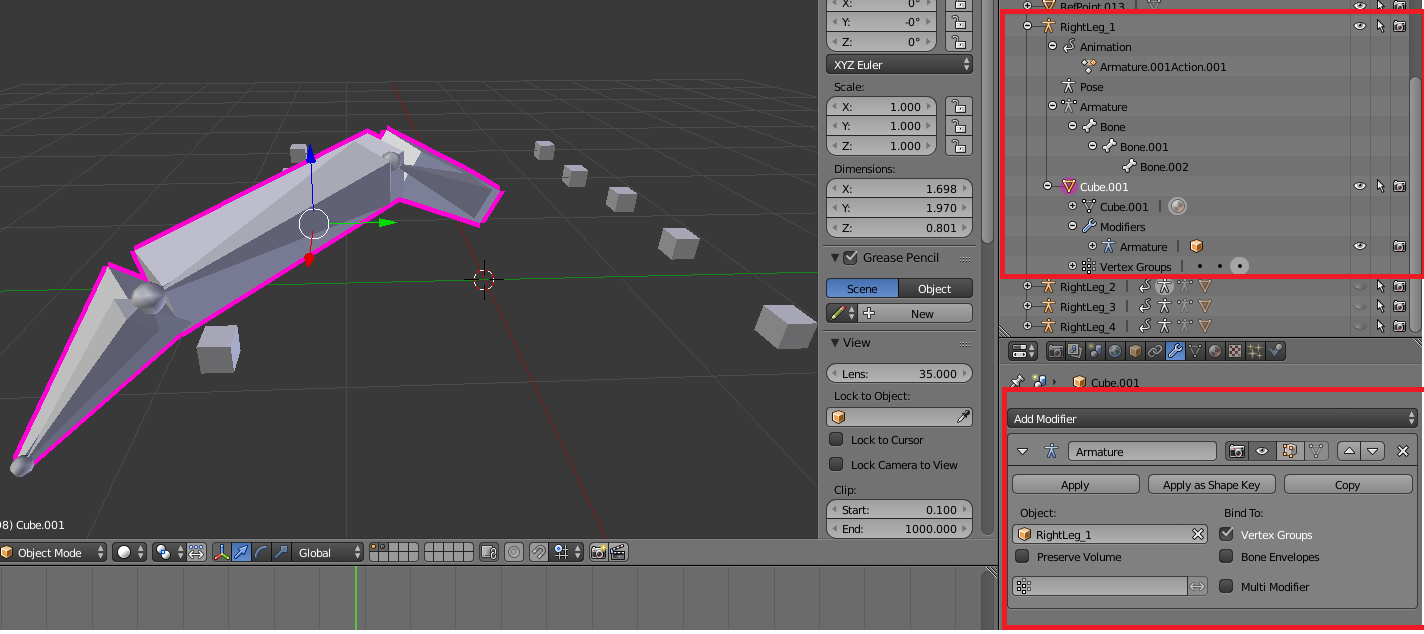Enable Bone Envelopes binding
This screenshot has width=1424, height=634.
[1227, 557]
